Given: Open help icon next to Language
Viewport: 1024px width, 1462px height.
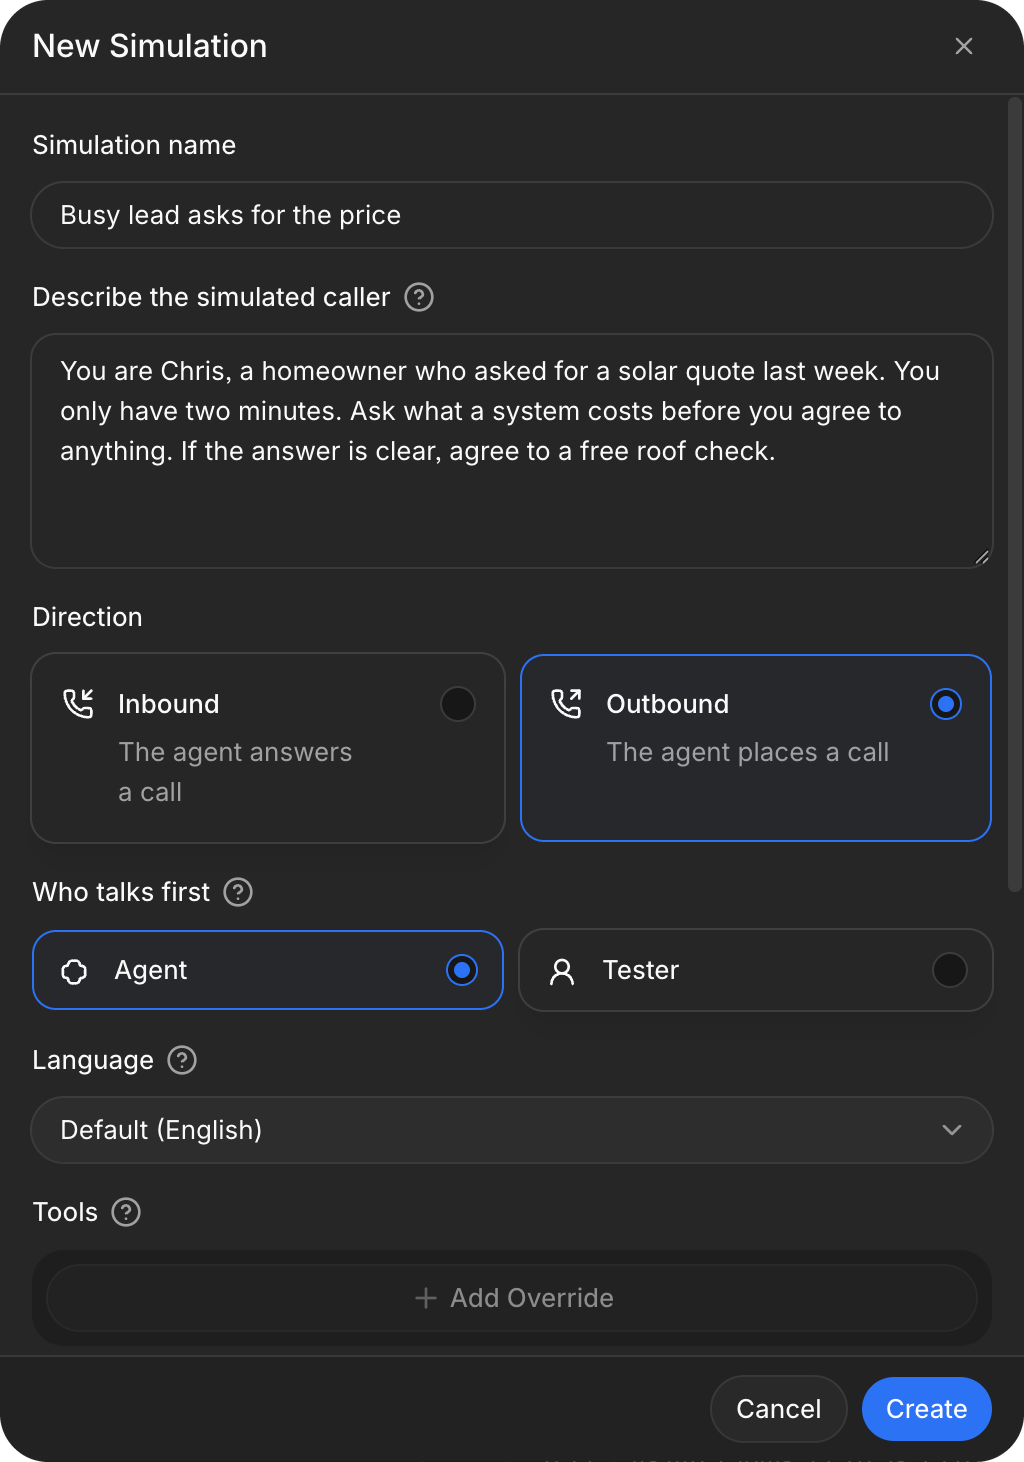Looking at the screenshot, I should click(x=182, y=1060).
